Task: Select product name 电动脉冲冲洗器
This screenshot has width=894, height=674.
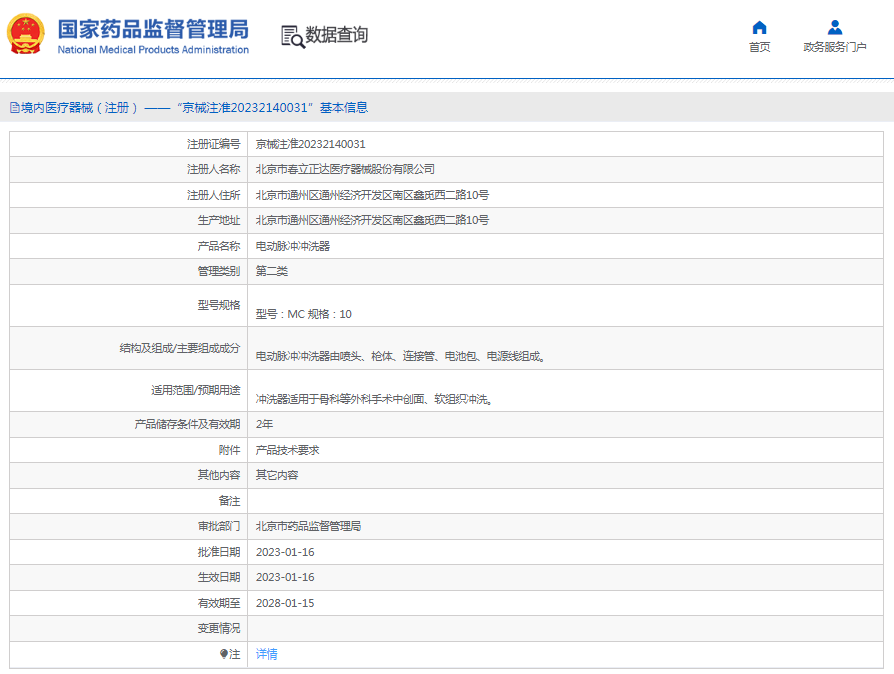Action: (292, 246)
